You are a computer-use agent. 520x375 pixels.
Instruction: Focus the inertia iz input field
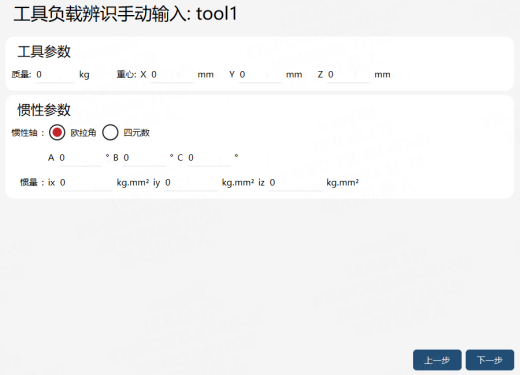295,183
